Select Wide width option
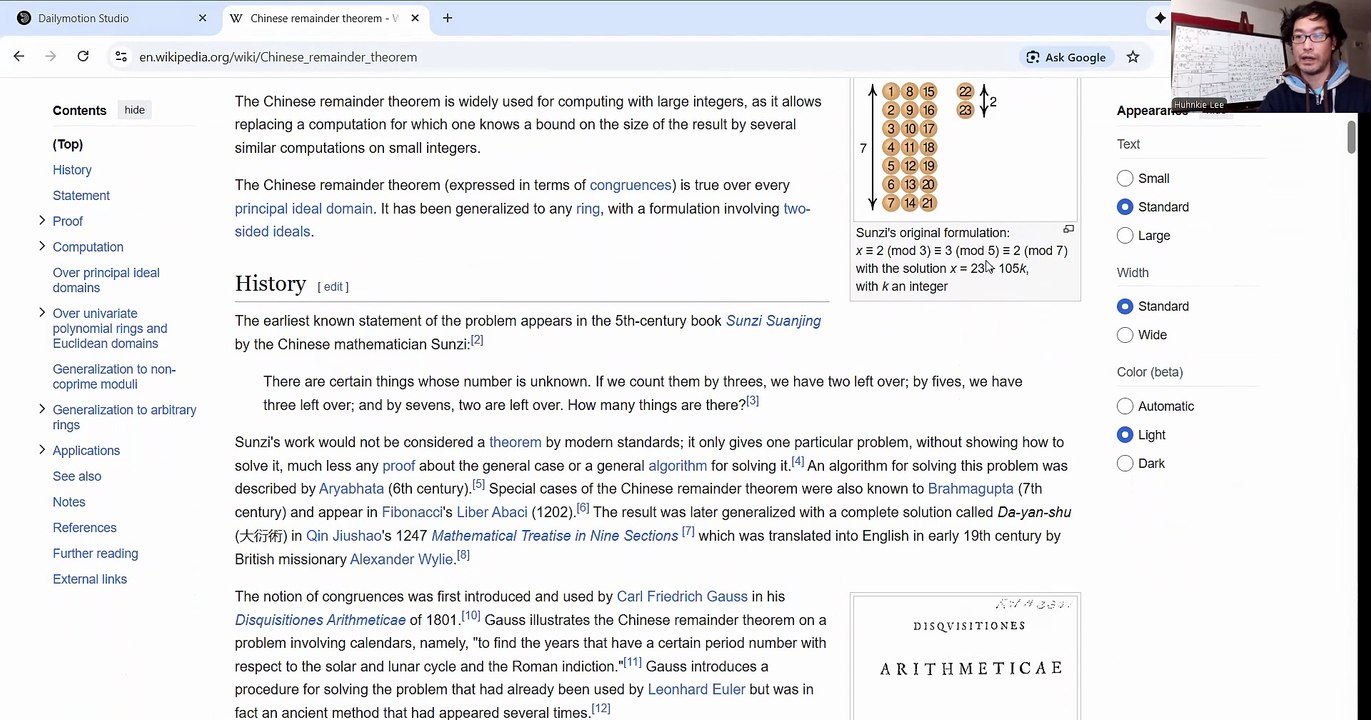This screenshot has width=1371, height=720. [1125, 335]
